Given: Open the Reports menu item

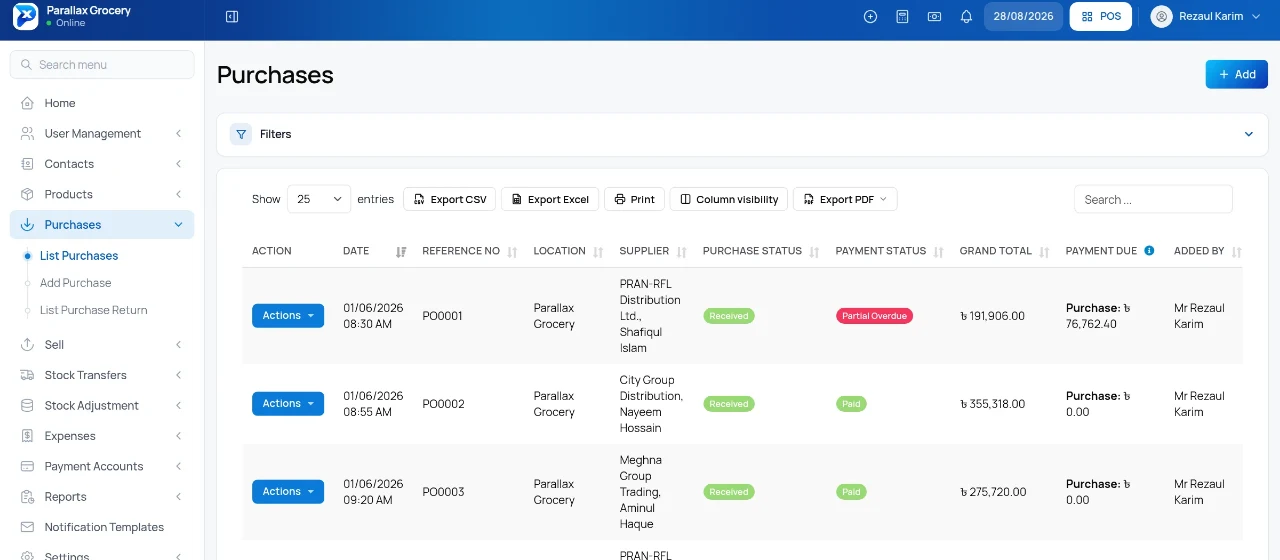Looking at the screenshot, I should (102, 497).
